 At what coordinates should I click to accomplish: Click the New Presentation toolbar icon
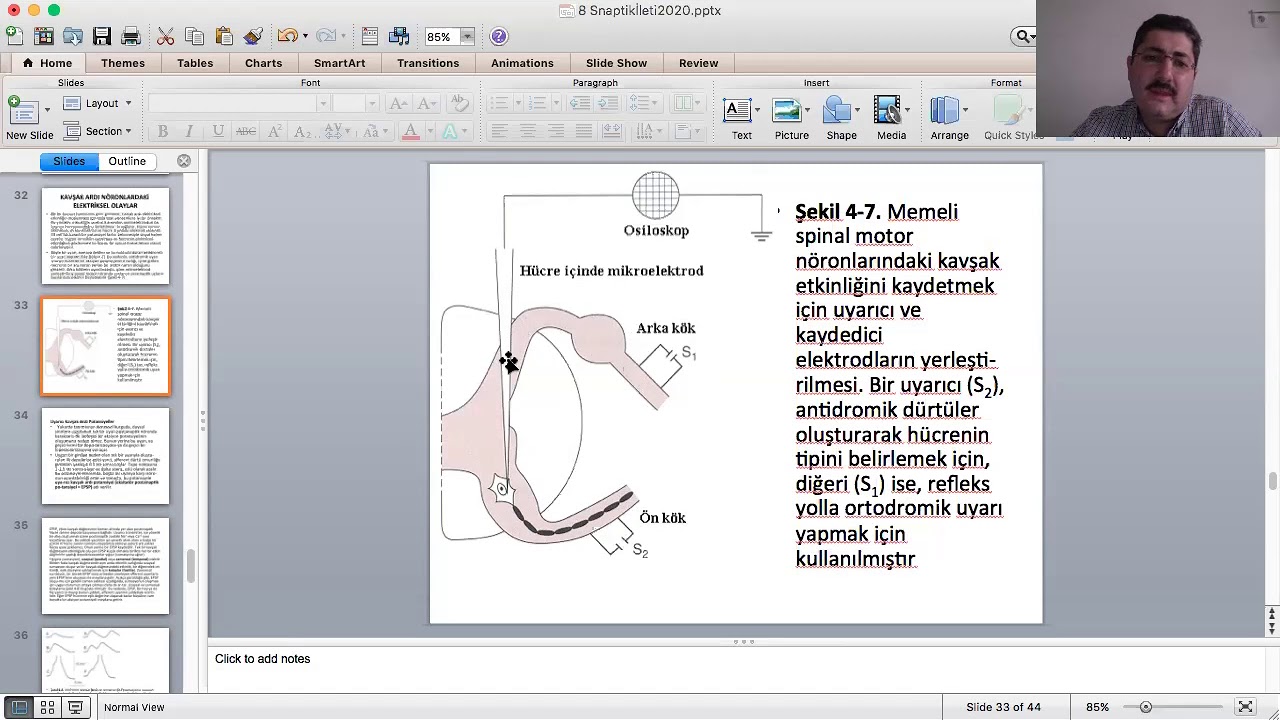point(14,36)
